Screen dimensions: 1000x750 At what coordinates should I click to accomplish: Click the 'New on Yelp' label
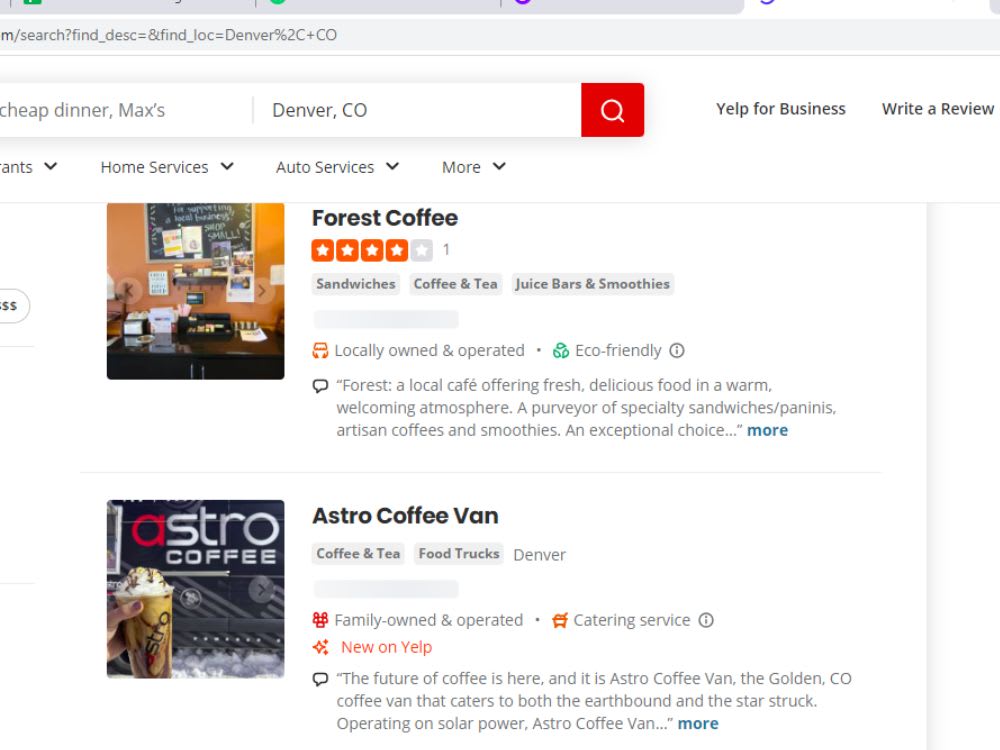click(386, 647)
